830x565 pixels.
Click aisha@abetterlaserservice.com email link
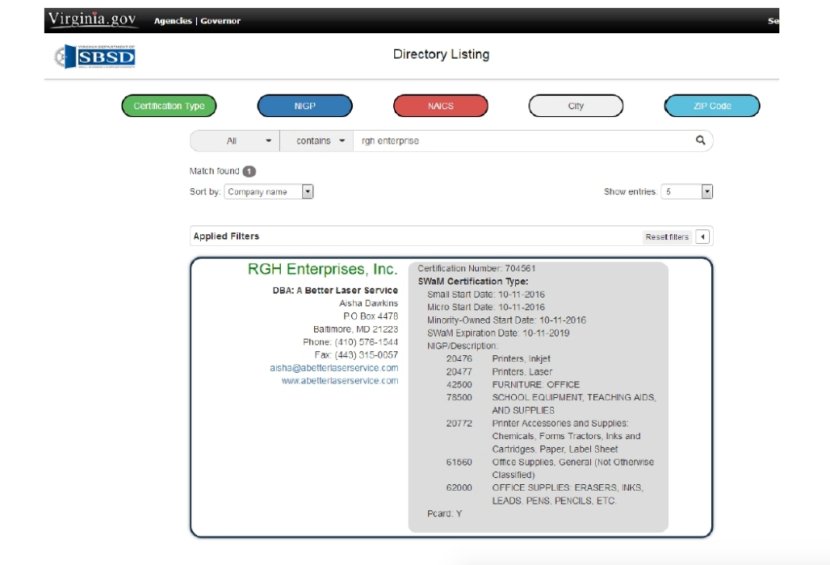(334, 367)
